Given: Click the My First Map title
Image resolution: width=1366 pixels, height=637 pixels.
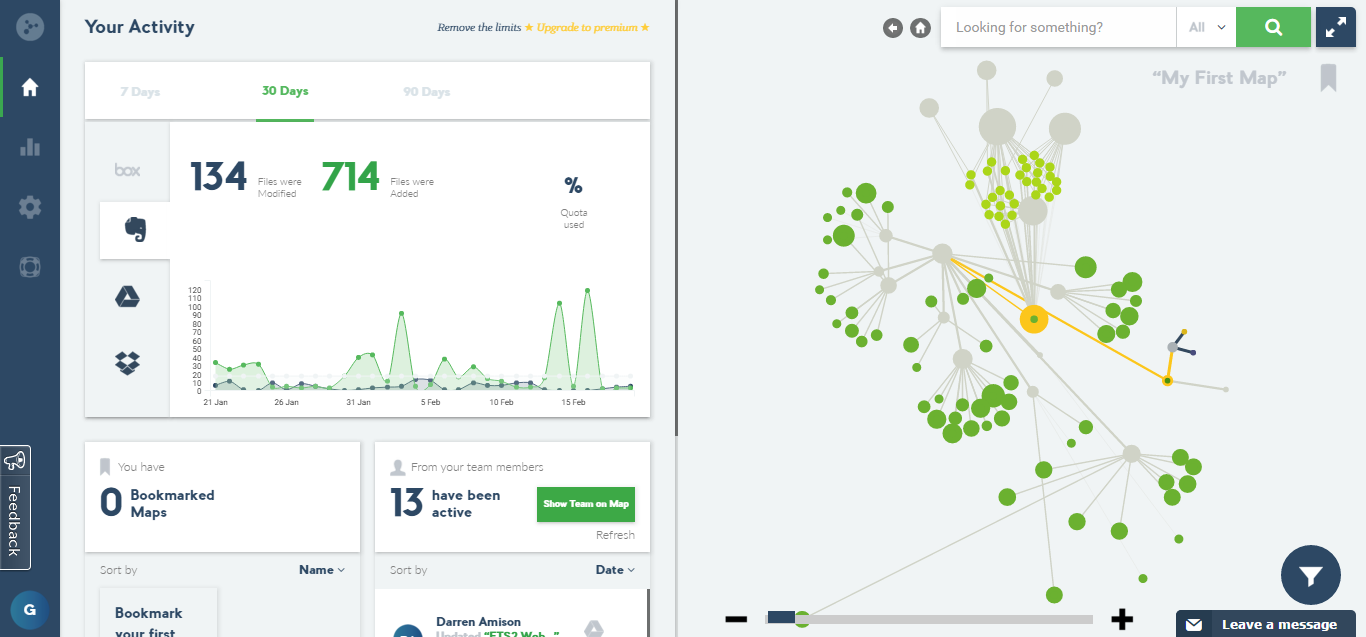Looking at the screenshot, I should pos(1219,78).
